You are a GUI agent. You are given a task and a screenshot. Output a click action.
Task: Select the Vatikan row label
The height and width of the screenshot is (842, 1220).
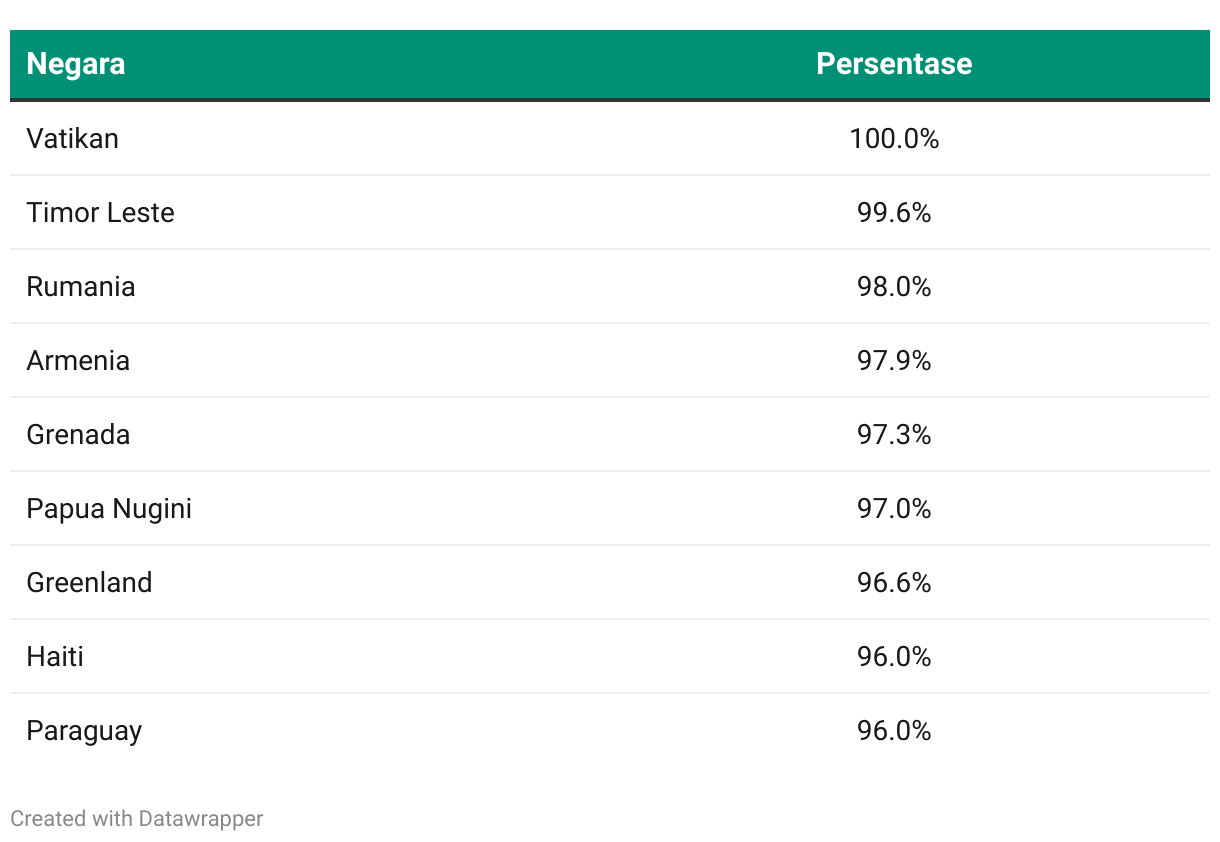[x=73, y=138]
